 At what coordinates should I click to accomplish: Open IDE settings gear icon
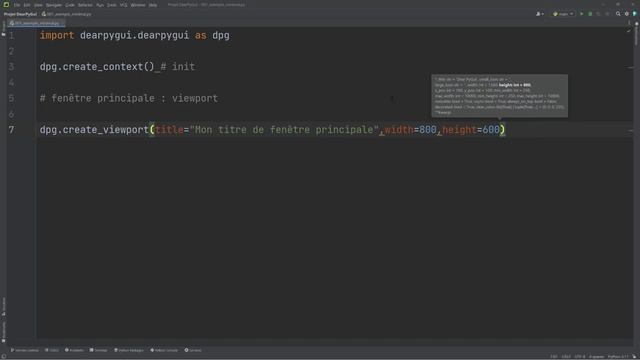(x=627, y=14)
